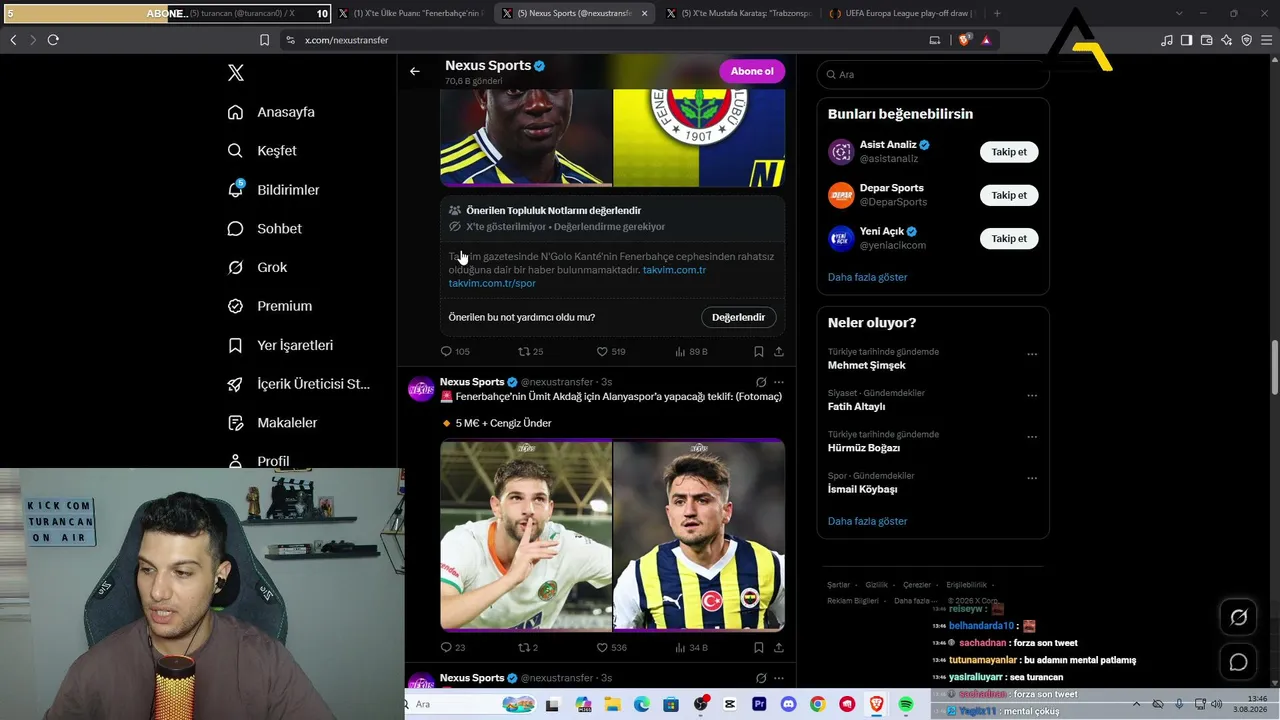
Task: Follow Depar Sports with Takip et
Action: click(x=1009, y=195)
